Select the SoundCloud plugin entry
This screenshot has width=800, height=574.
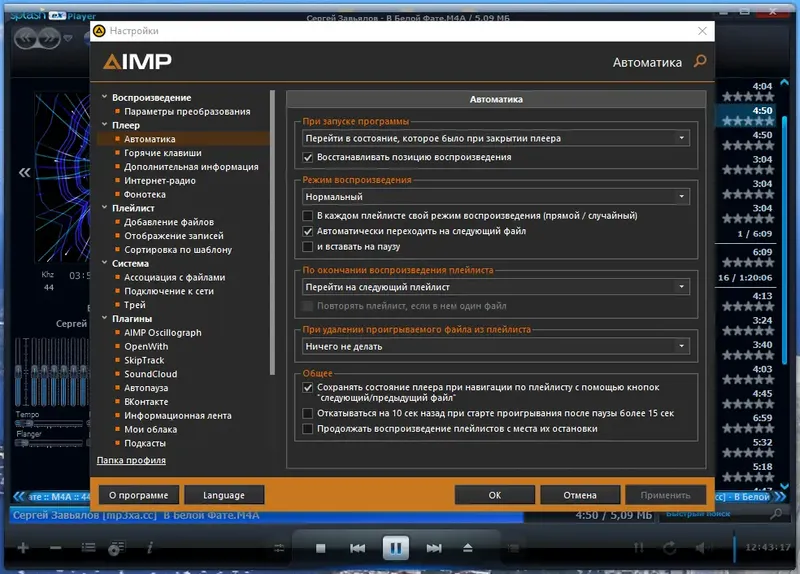151,374
